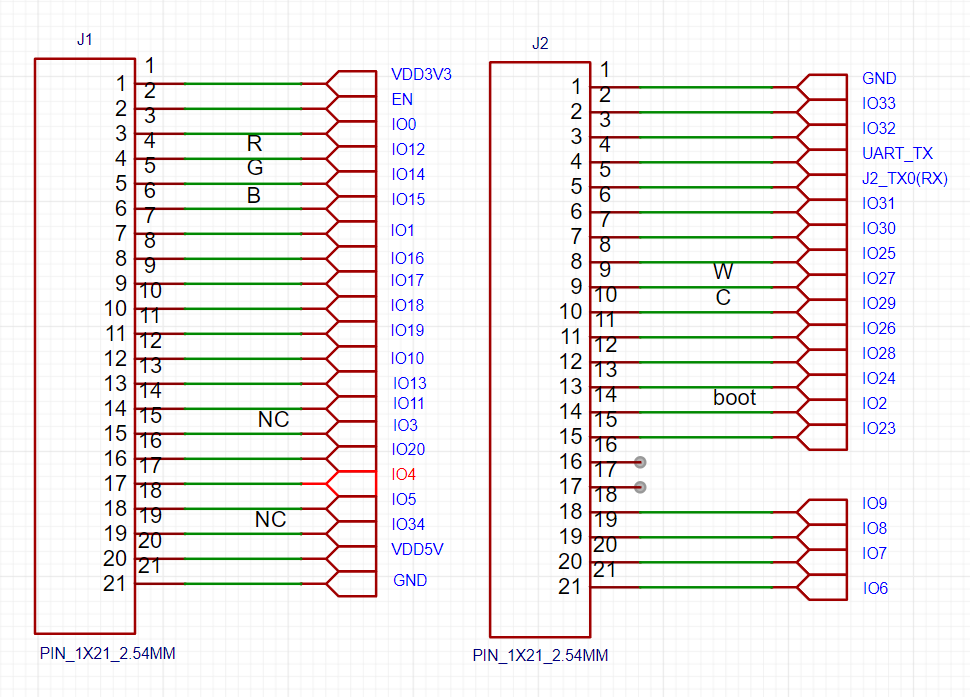Select the net flag symbol beside IO6
Screen dimensions: 970x697
click(x=822, y=587)
